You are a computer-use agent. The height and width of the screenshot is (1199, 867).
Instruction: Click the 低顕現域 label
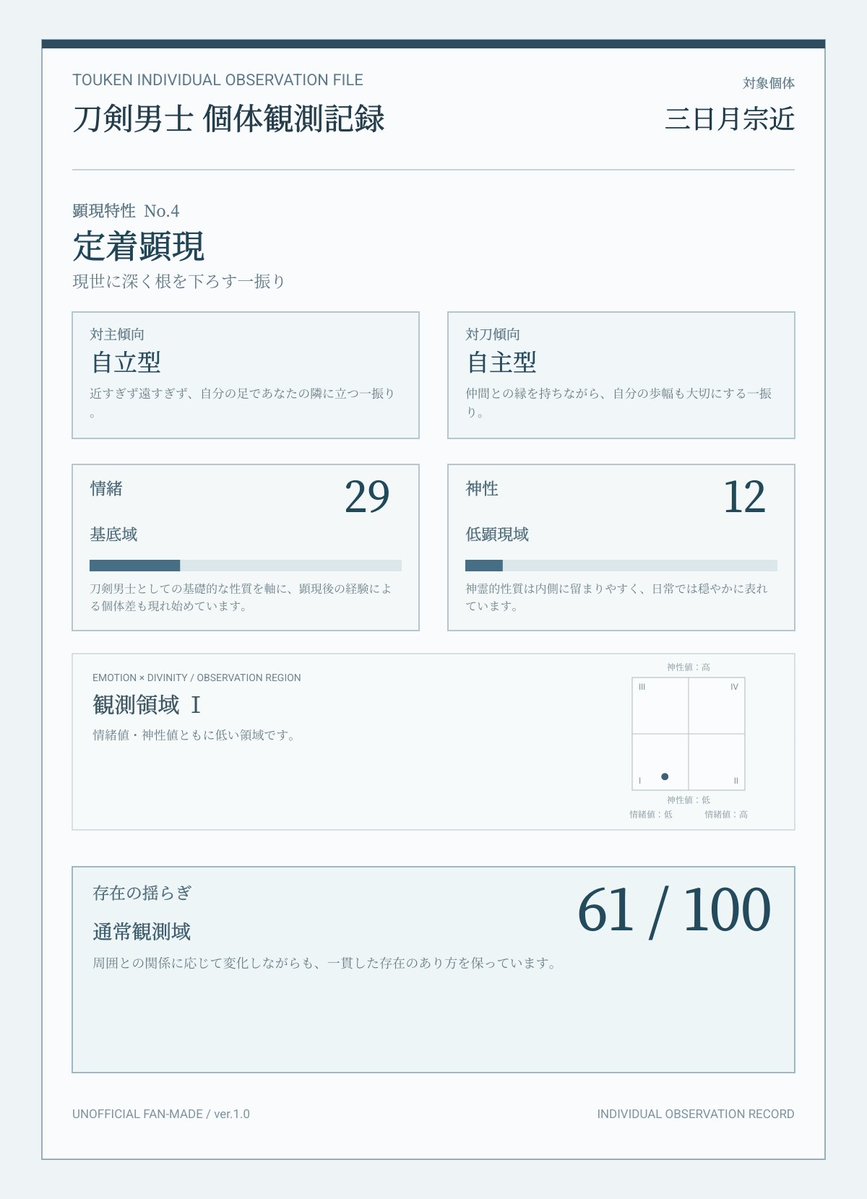497,535
